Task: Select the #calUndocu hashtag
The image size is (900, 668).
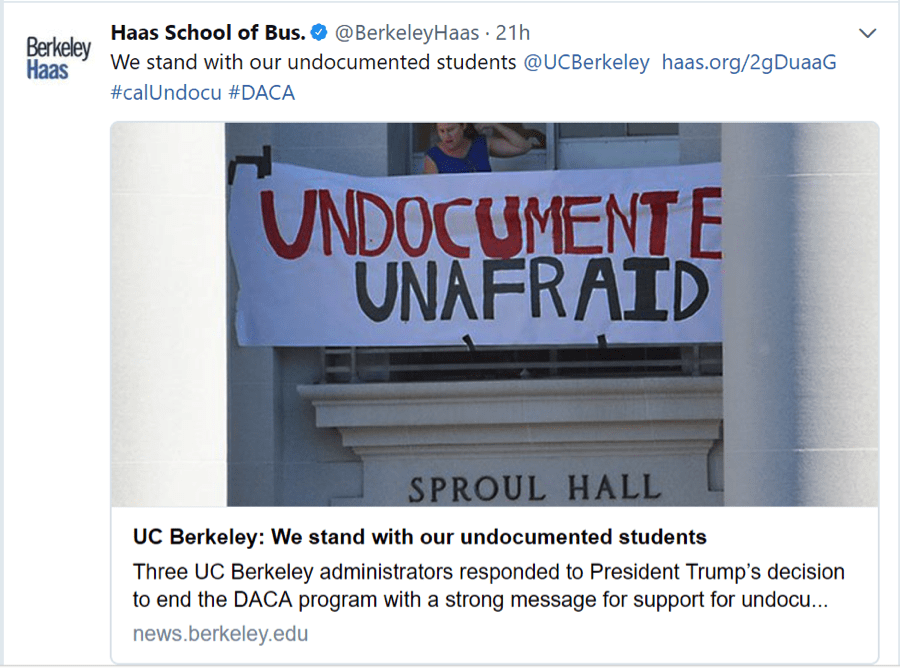Action: pos(165,92)
